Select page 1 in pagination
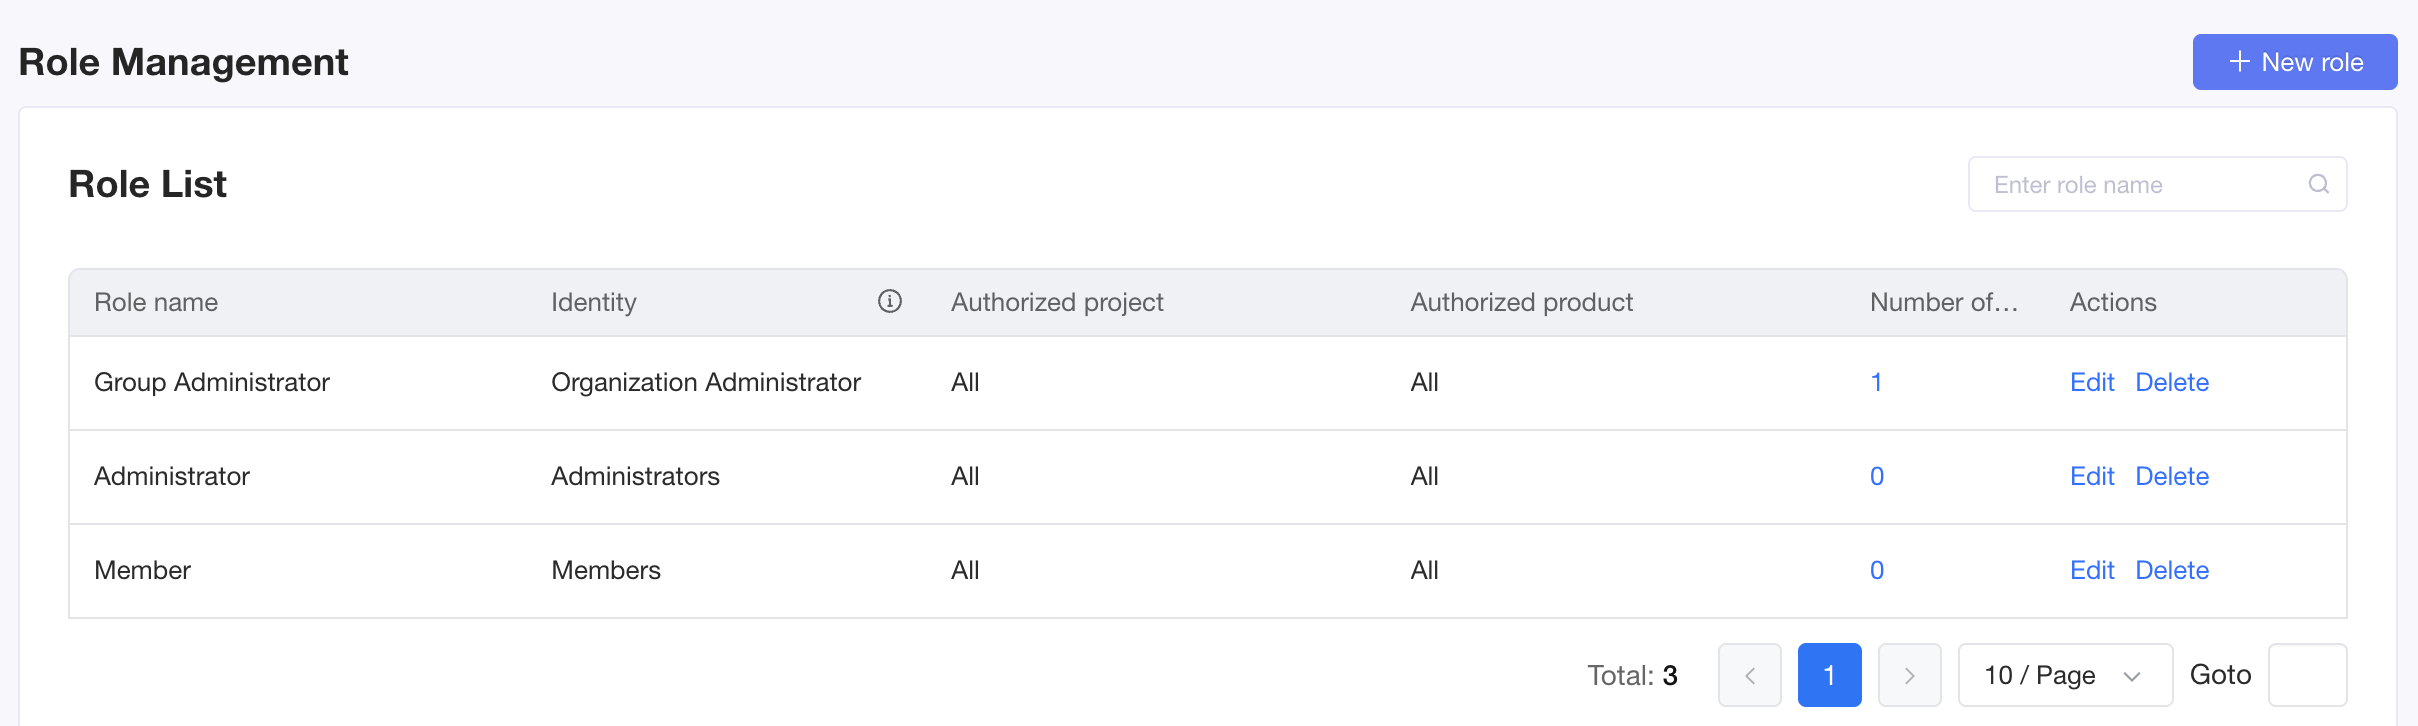The height and width of the screenshot is (726, 2418). pos(1830,675)
